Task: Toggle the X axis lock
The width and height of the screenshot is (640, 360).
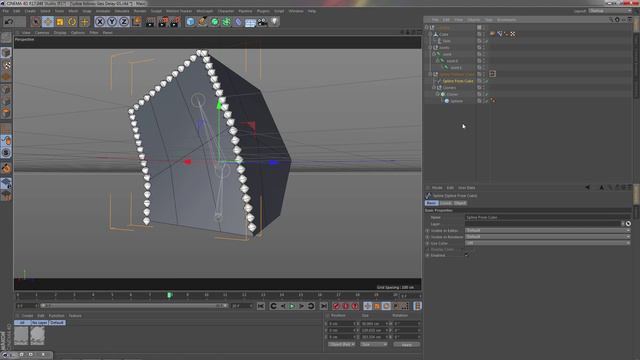Action: [100, 22]
